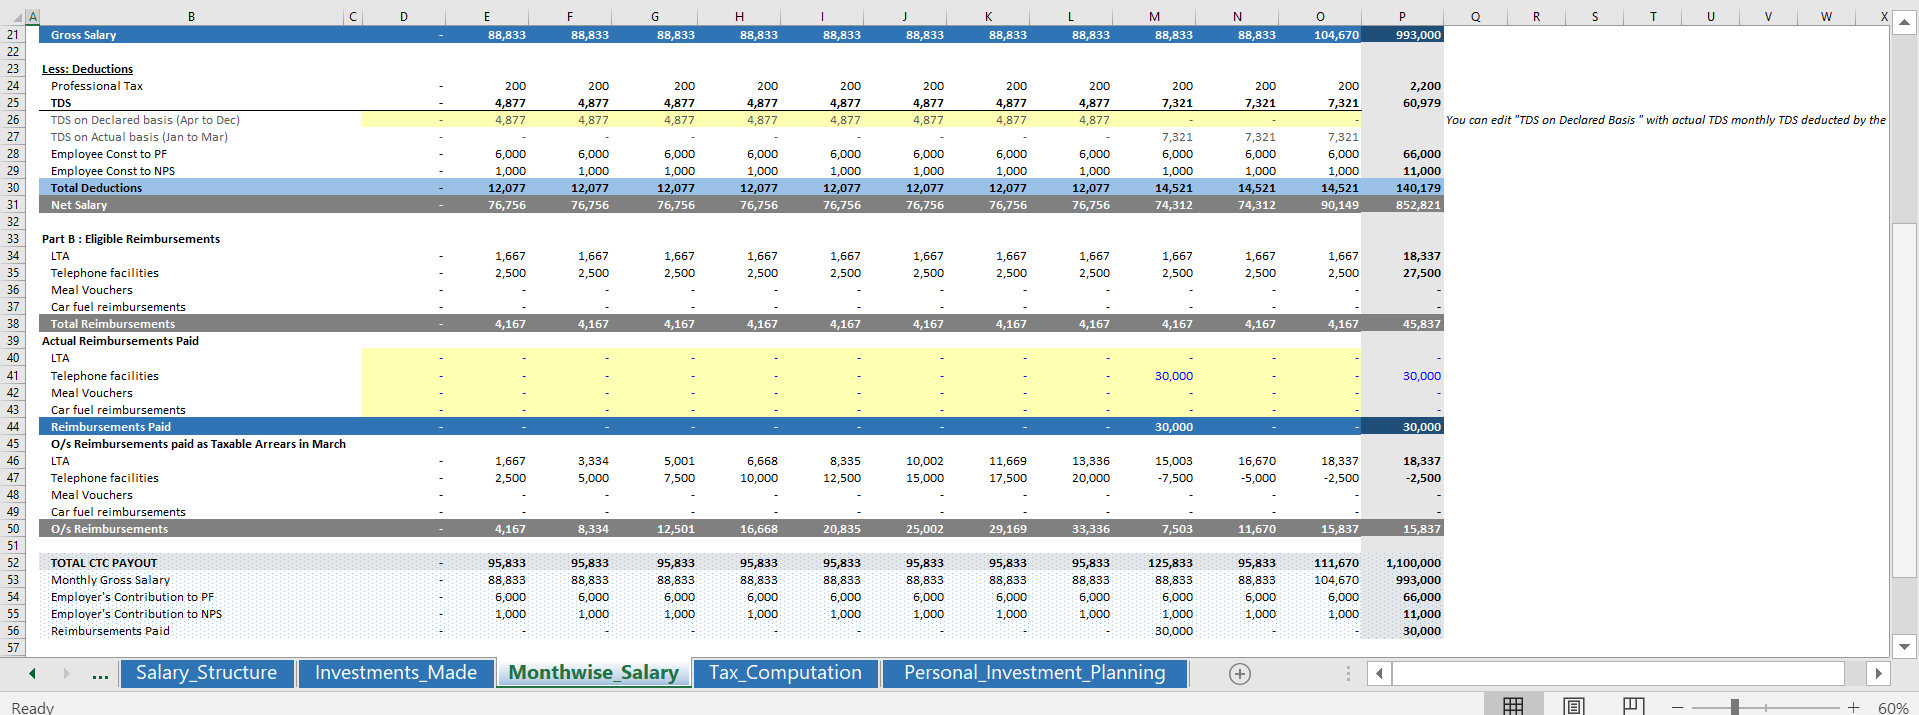Viewport: 1919px width, 715px height.
Task: Click the 'Reimbursements Paid' blue row label
Action: point(111,427)
